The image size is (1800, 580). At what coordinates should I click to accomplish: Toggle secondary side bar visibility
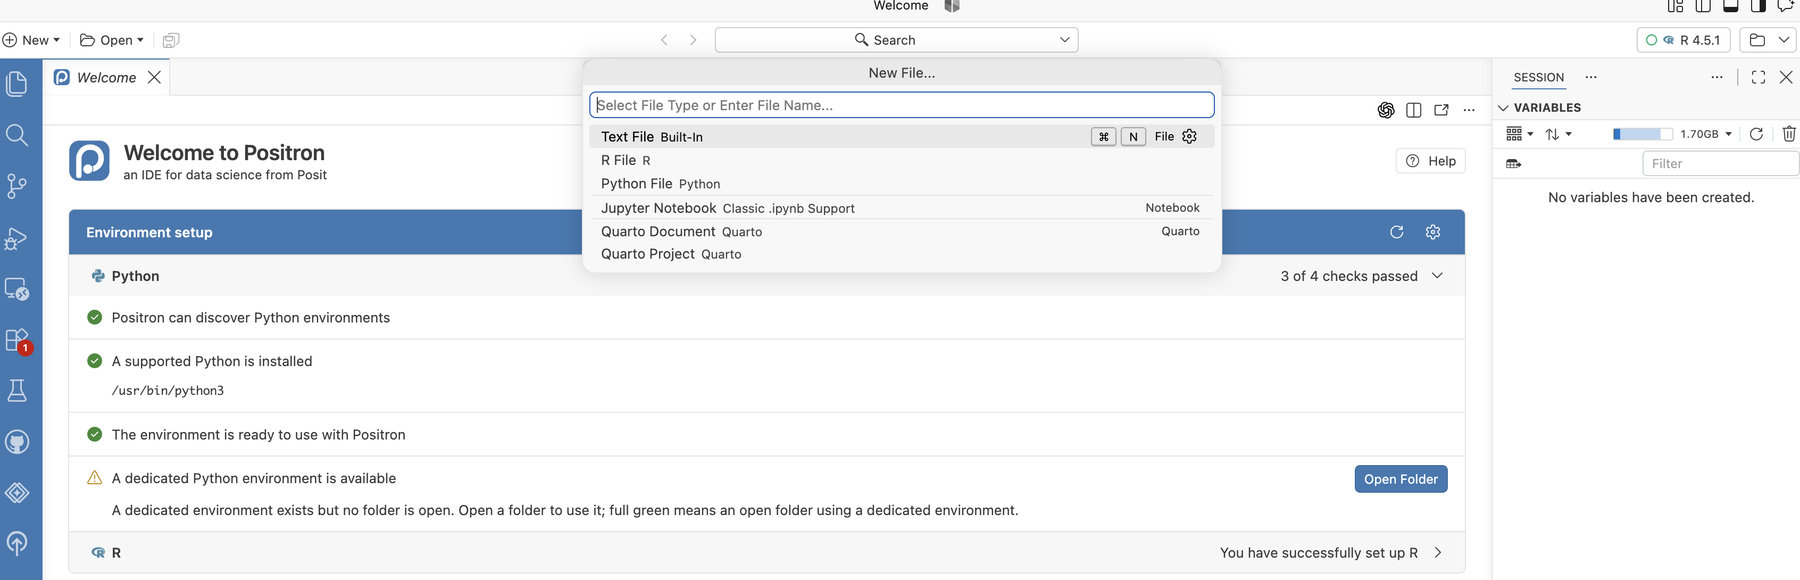coord(1758,6)
